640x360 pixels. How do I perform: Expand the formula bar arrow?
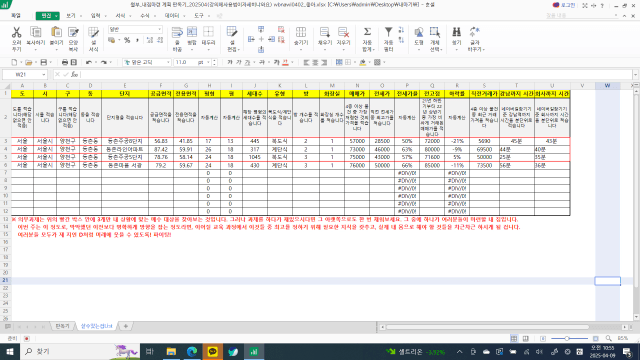(635, 75)
